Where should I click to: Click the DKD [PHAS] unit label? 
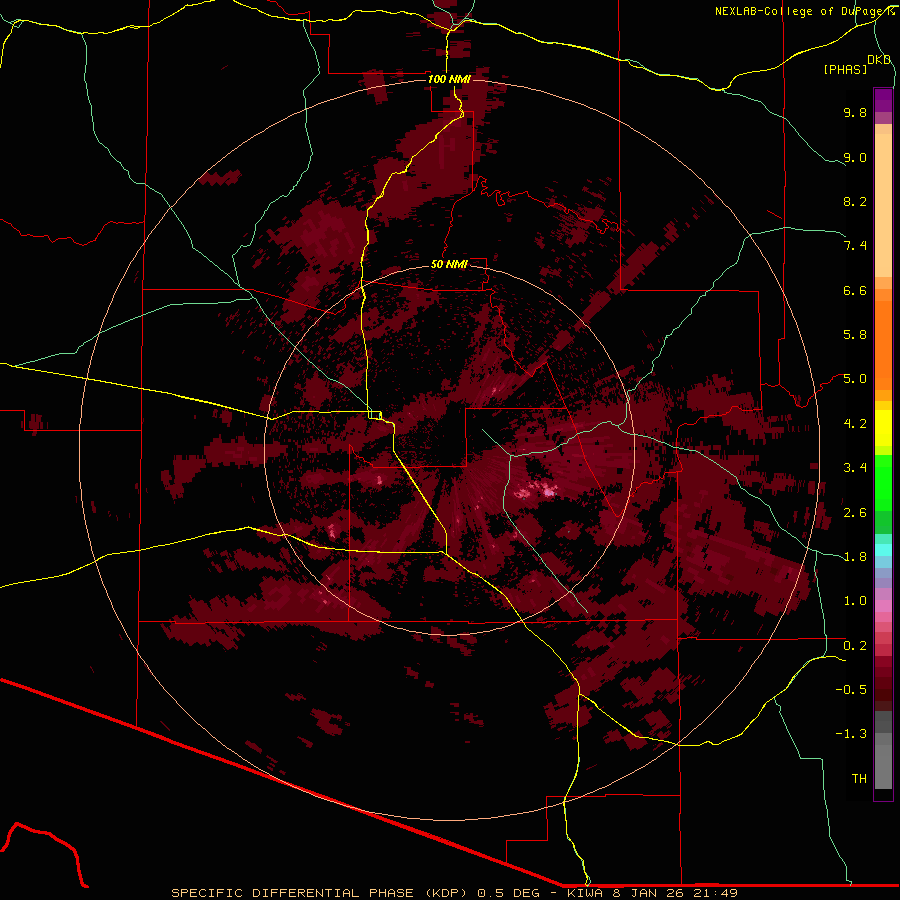pos(857,64)
